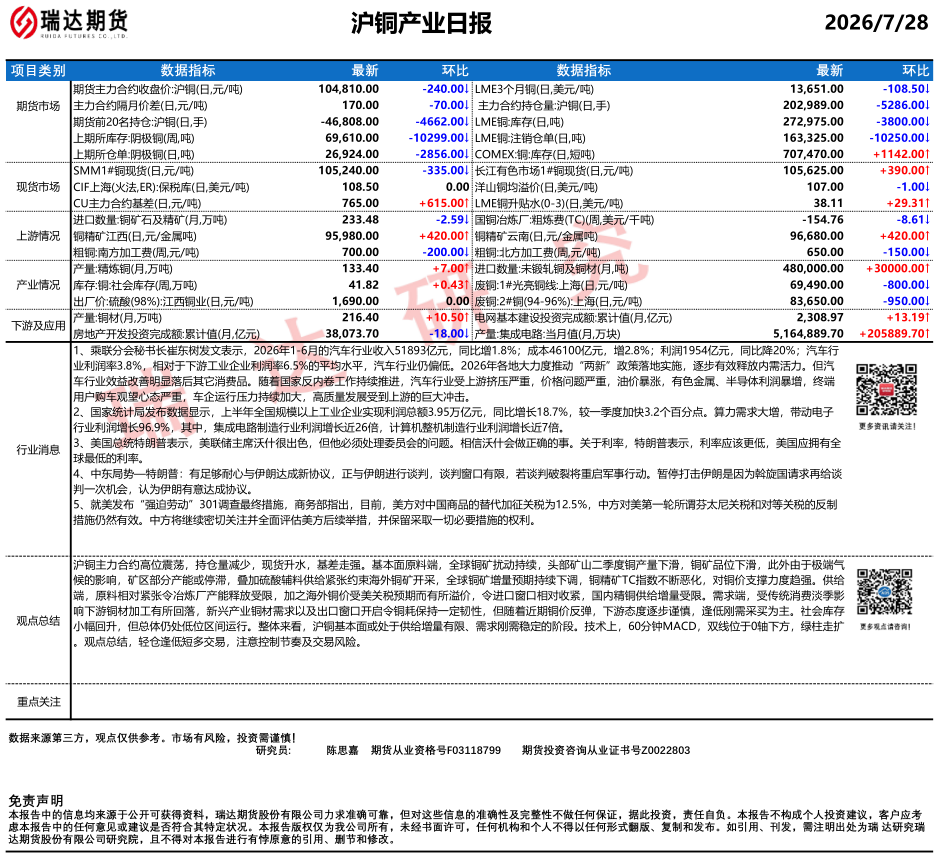The width and height of the screenshot is (938, 857).
Task: Click the 电网基本建设投资完成额 indicator label
Action: click(x=573, y=318)
